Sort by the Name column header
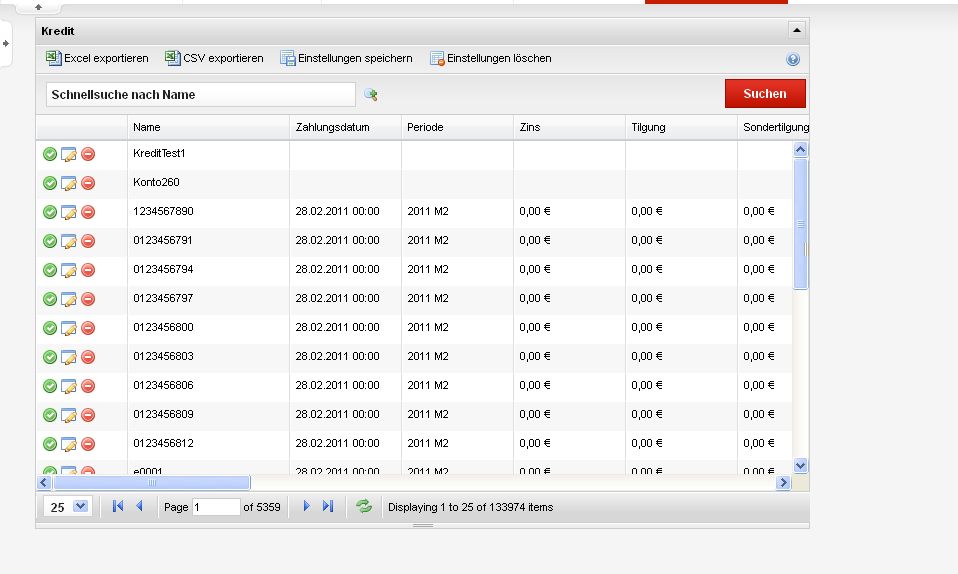 pos(147,128)
